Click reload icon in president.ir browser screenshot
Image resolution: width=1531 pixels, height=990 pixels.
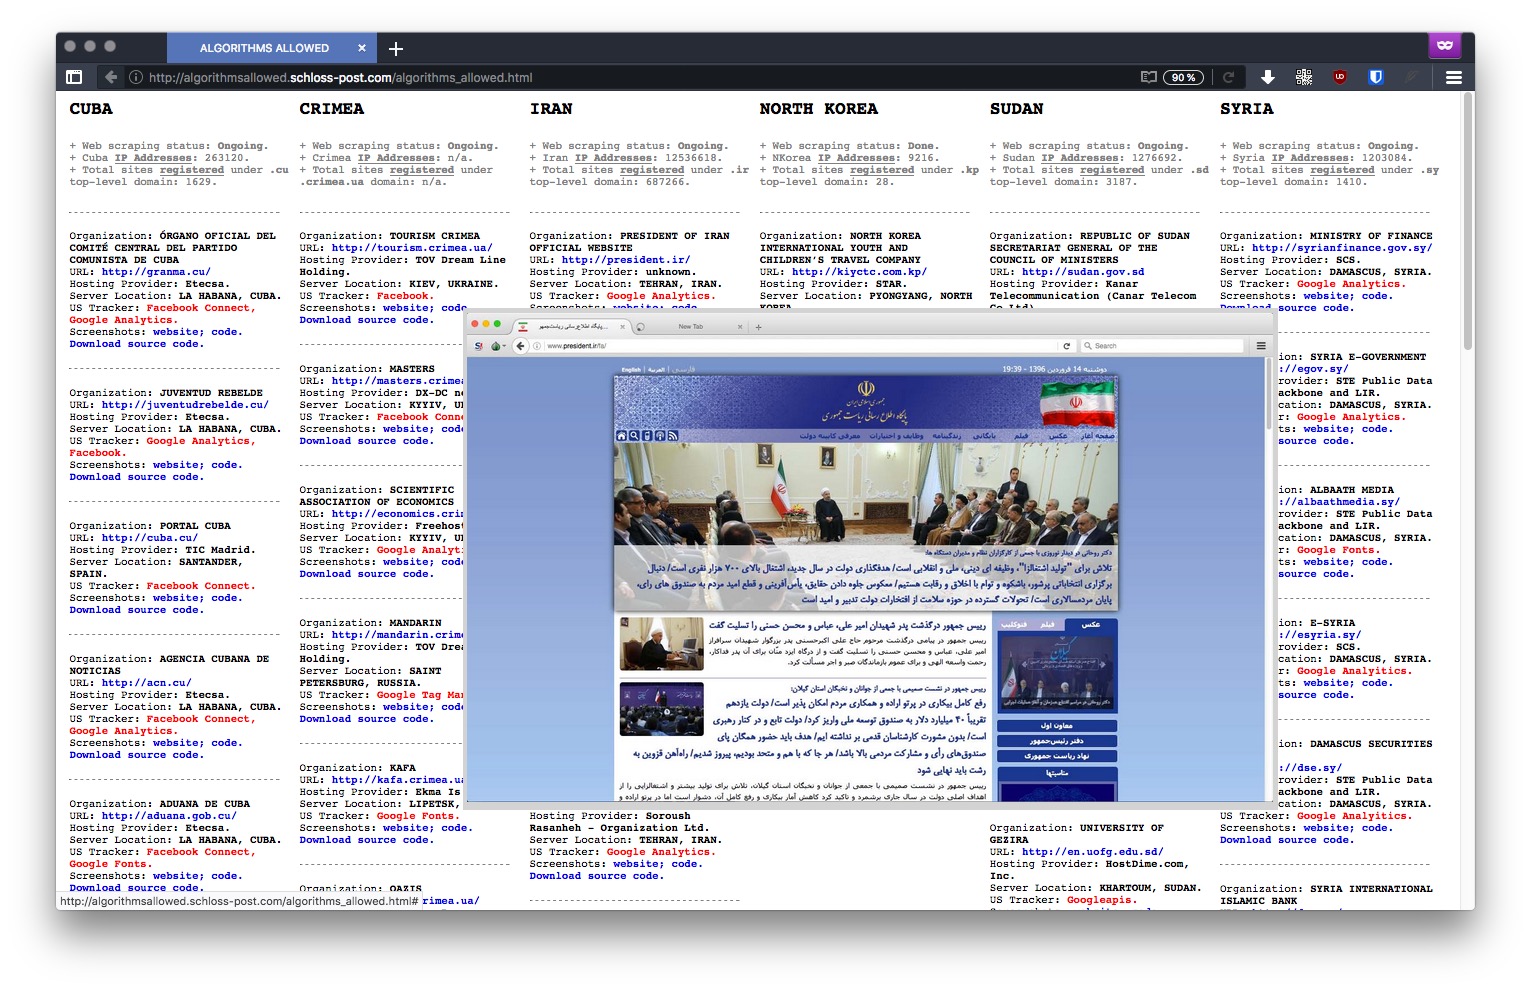pyautogui.click(x=1066, y=346)
